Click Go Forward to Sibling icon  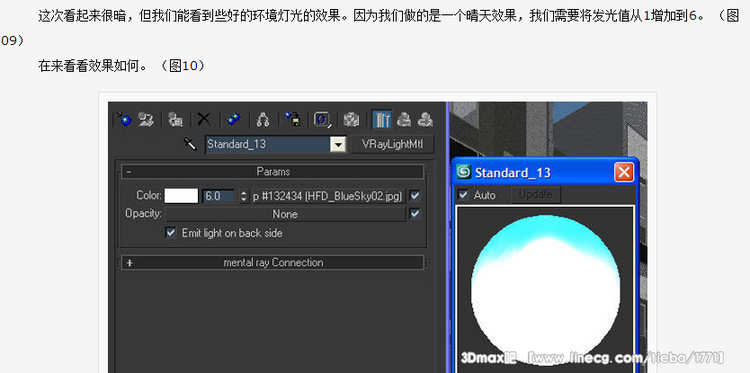pyautogui.click(x=425, y=119)
